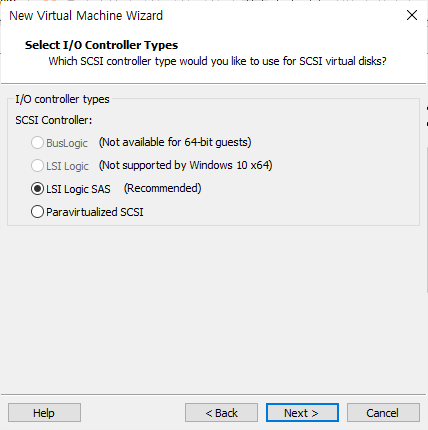The image size is (428, 430).
Task: Open Help for the wizard
Action: pyautogui.click(x=44, y=413)
